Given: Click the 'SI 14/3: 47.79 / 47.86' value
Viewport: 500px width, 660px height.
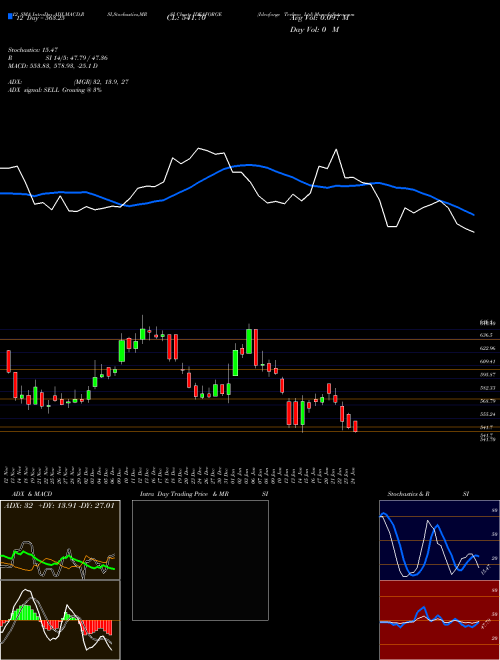Looking at the screenshot, I should pos(77,58).
